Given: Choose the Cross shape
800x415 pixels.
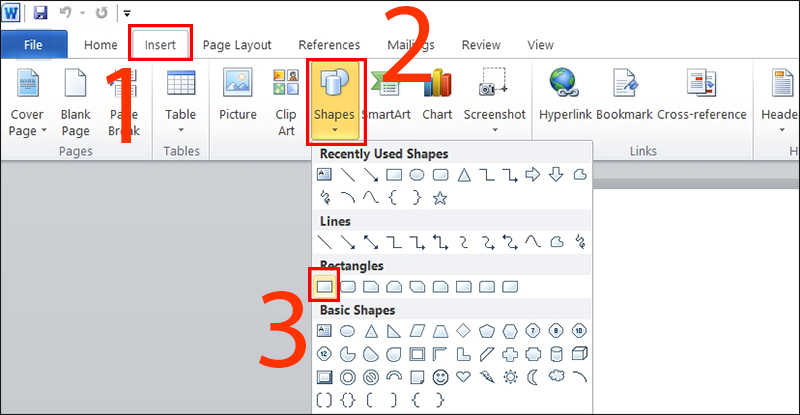Looking at the screenshot, I should (510, 354).
